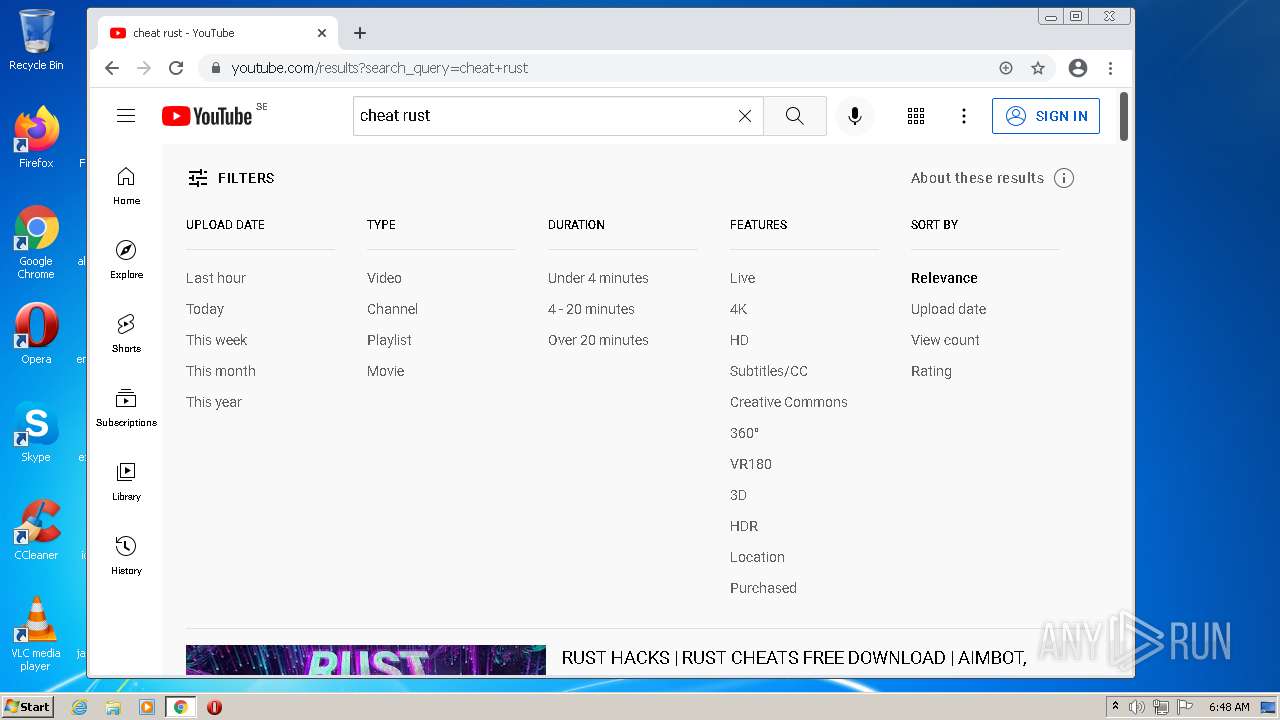Close the 'cheat rust - YouTube' tab
The width and height of the screenshot is (1280, 720).
point(322,33)
